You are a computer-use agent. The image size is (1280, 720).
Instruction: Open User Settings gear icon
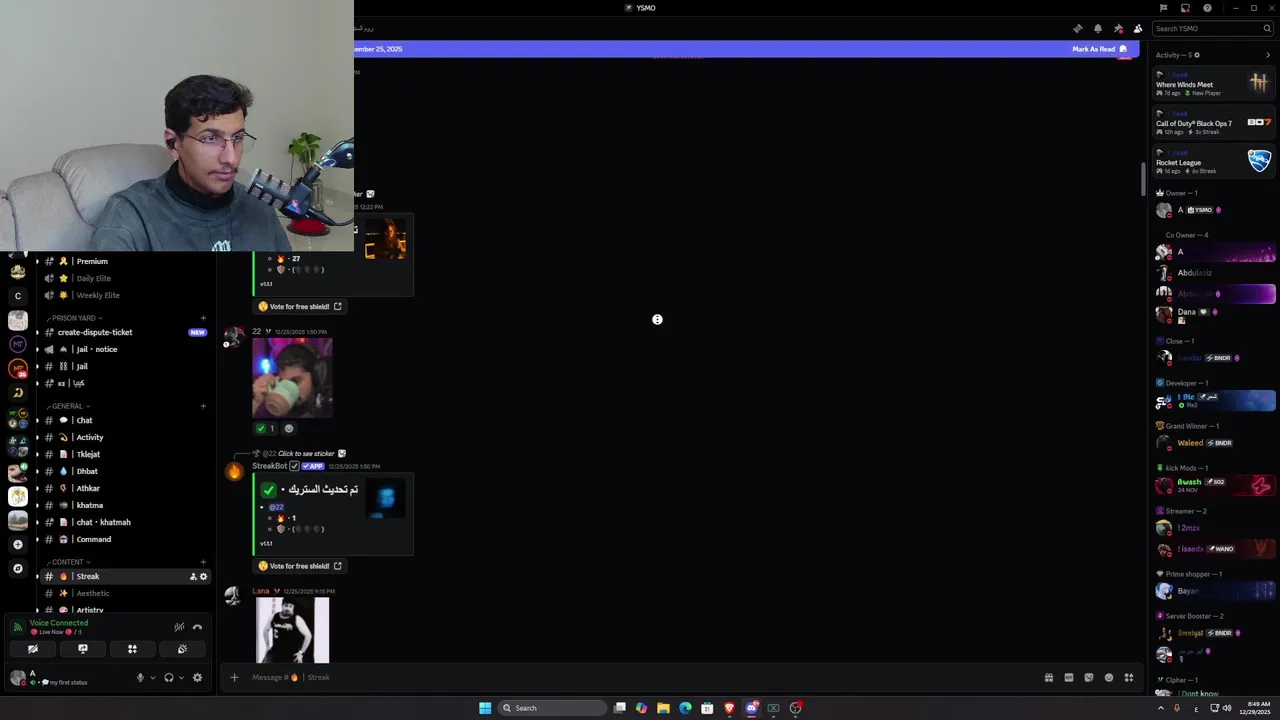(x=197, y=677)
